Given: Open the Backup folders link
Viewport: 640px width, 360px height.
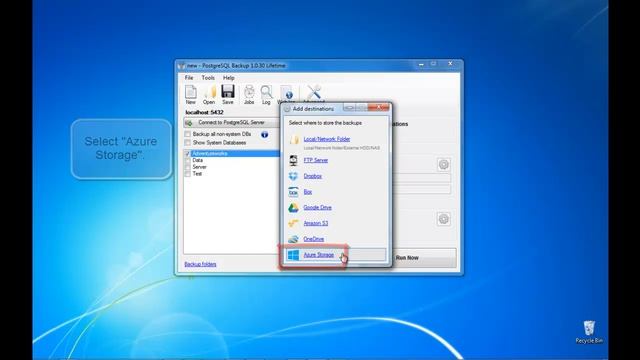Looking at the screenshot, I should coord(200,264).
